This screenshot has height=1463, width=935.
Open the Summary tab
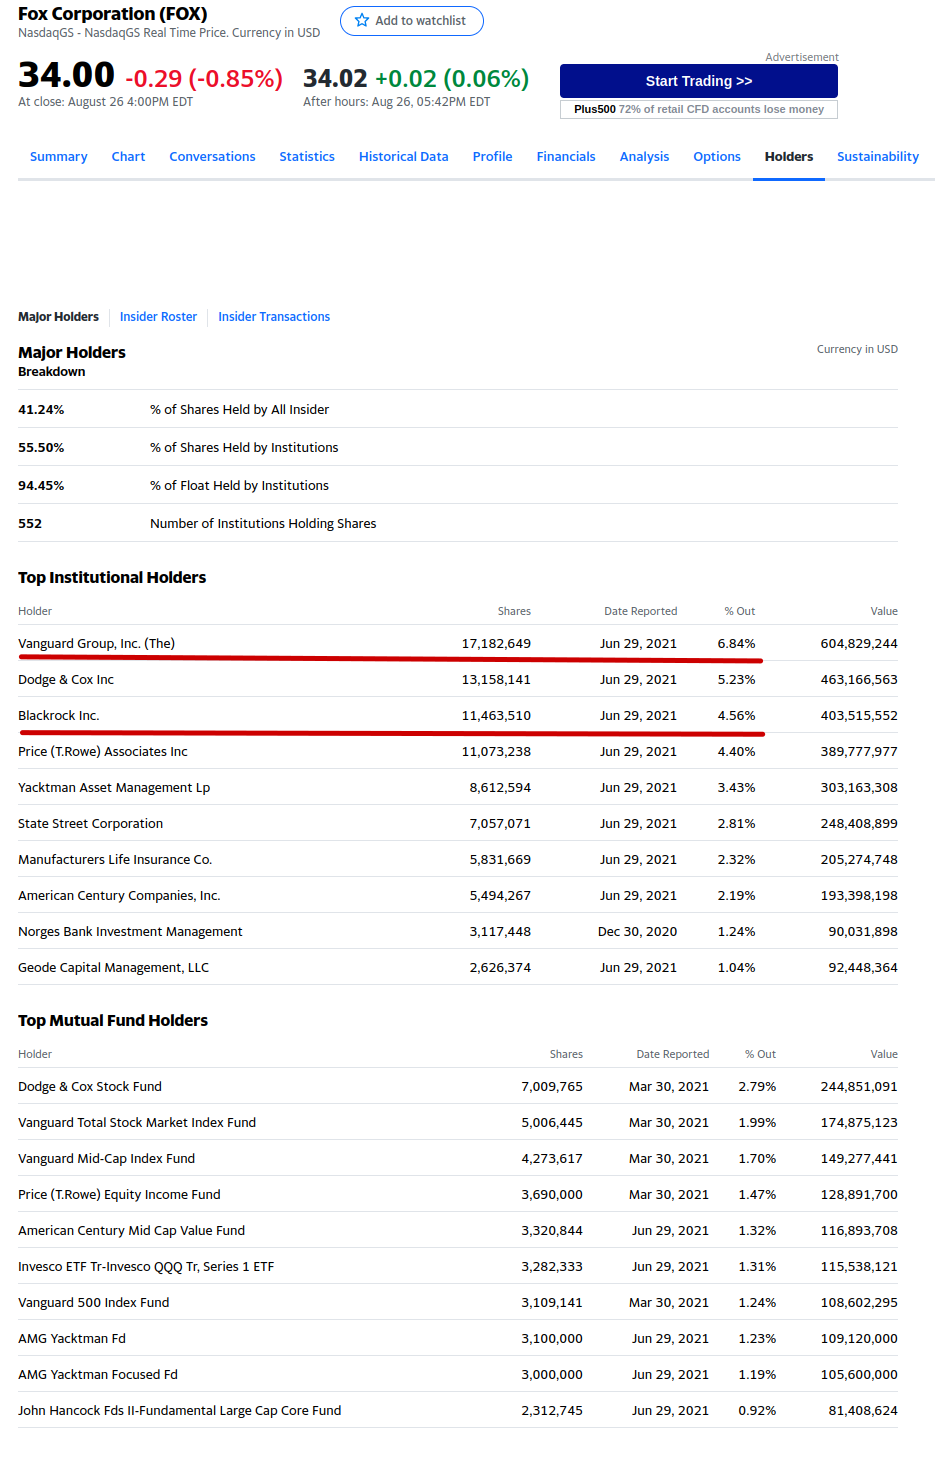coord(58,157)
